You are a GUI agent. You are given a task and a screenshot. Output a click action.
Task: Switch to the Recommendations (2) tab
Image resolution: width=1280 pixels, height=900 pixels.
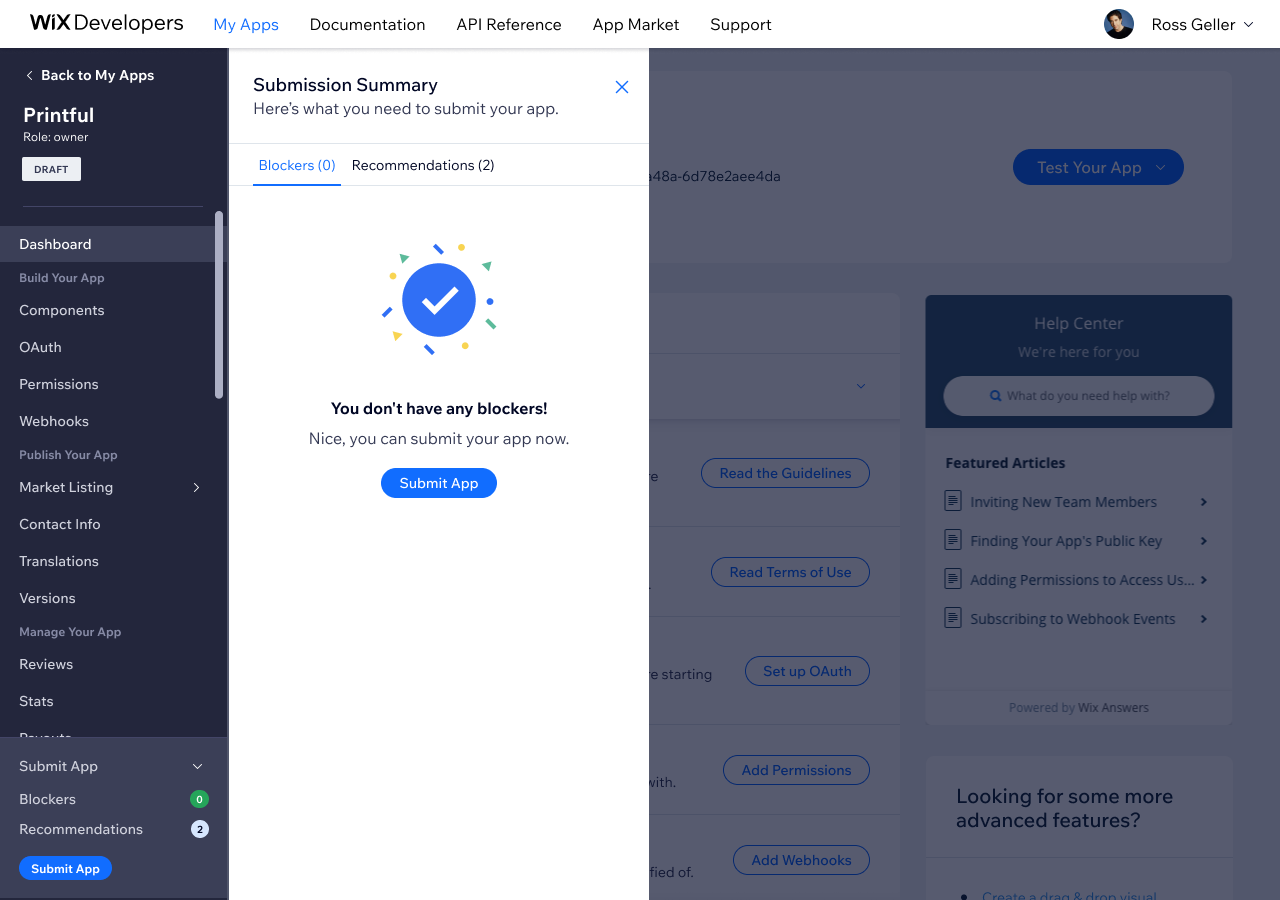point(423,165)
